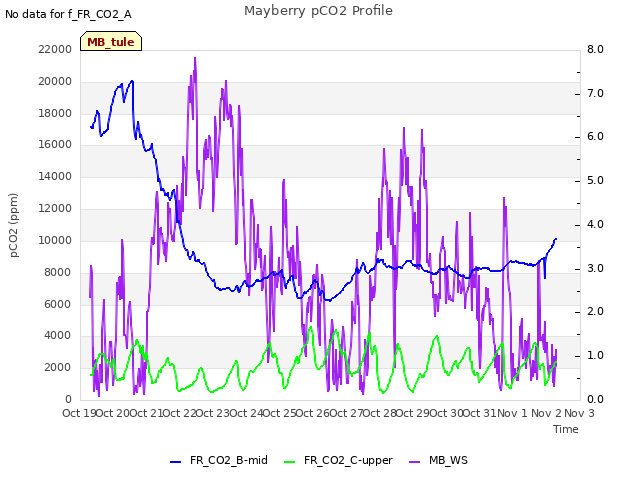
Task: Click the 14000 y-axis tick label
Action: point(55,176)
